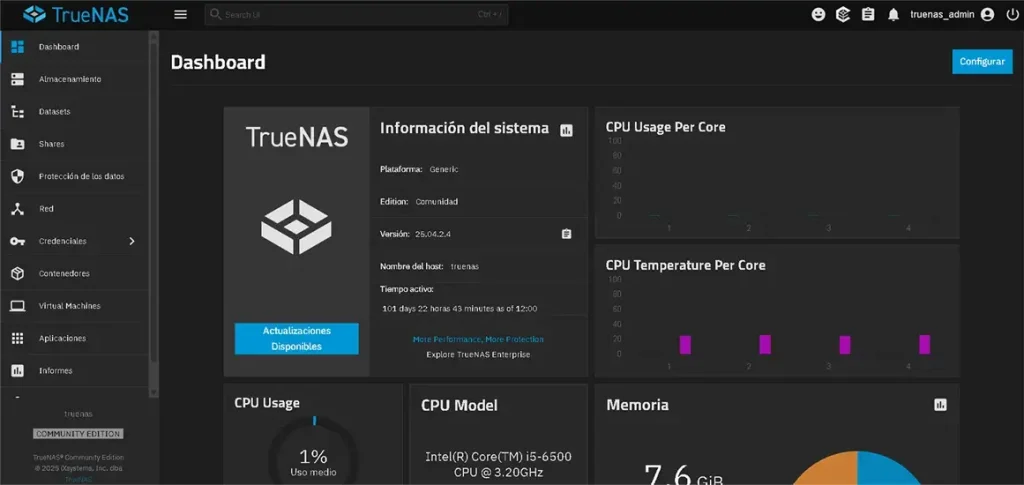
Task: Click the uptime 101 days text
Action: (460, 308)
